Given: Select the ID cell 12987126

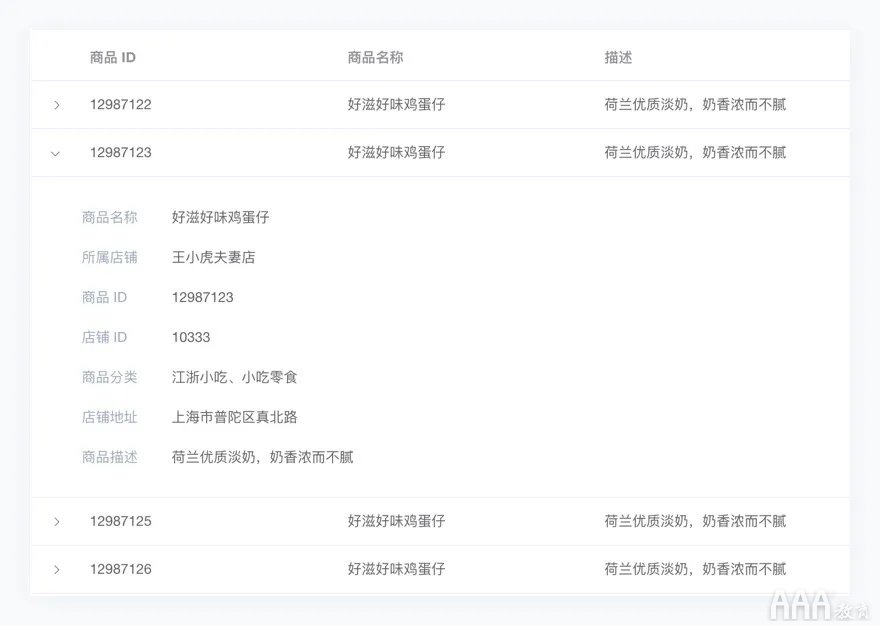Looking at the screenshot, I should (x=121, y=569).
